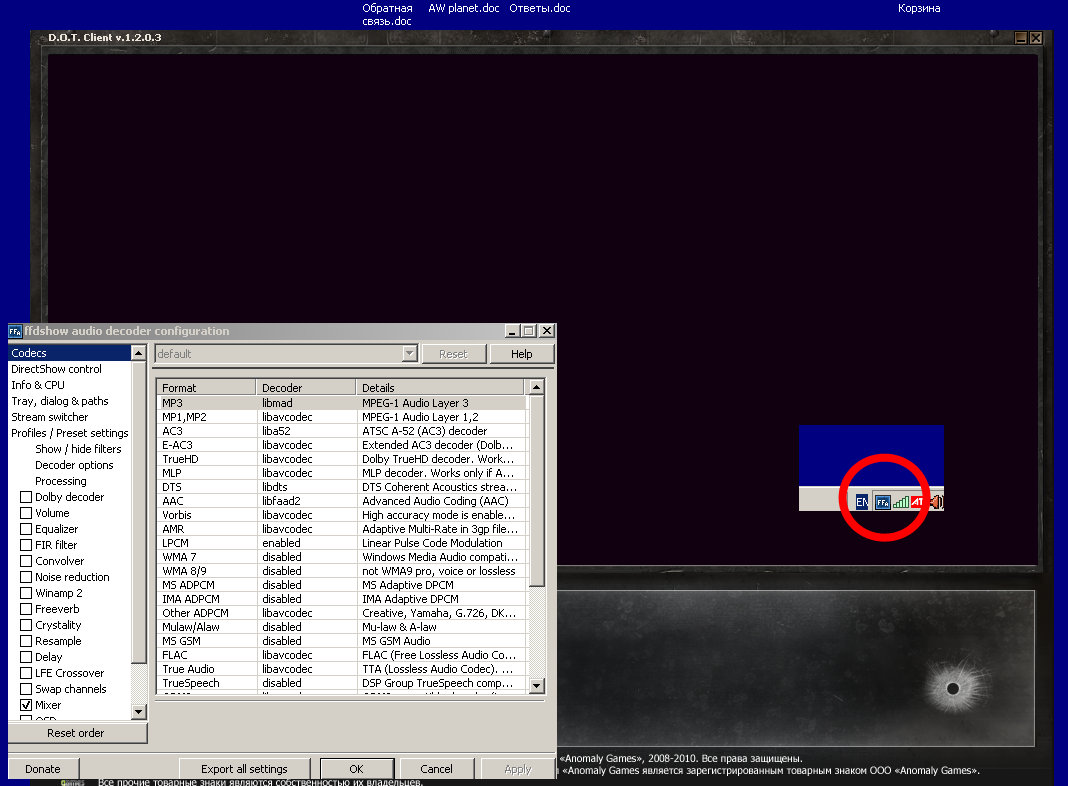Click the filter list scroll-up arrow

click(x=139, y=353)
